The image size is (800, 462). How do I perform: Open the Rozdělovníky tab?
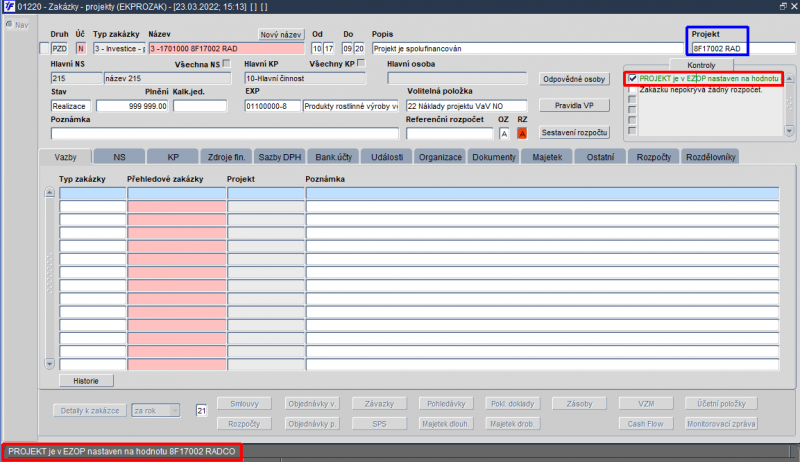pyautogui.click(x=710, y=157)
